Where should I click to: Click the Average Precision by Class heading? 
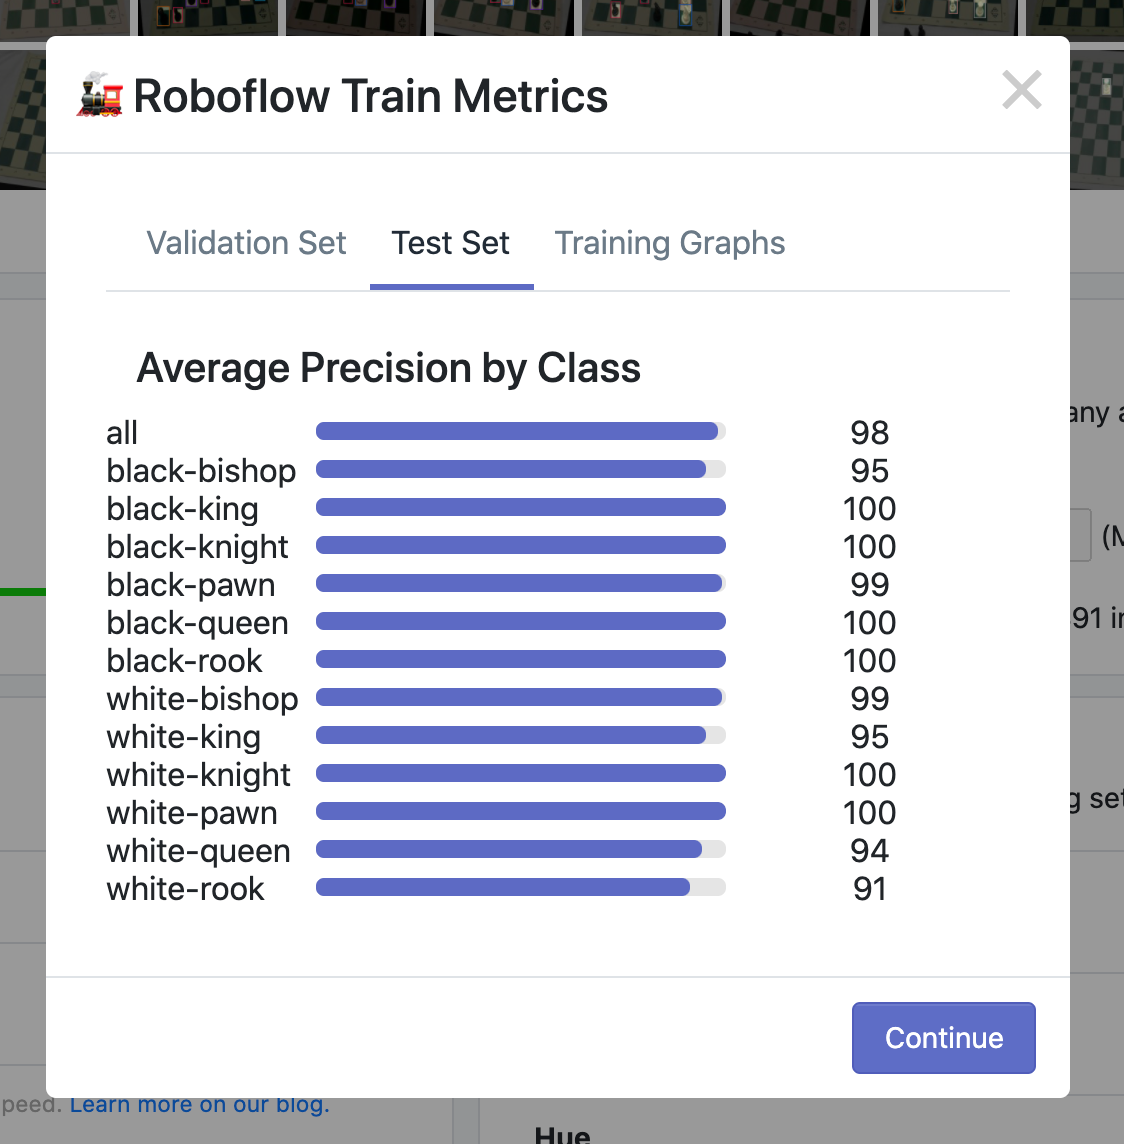[x=389, y=368]
